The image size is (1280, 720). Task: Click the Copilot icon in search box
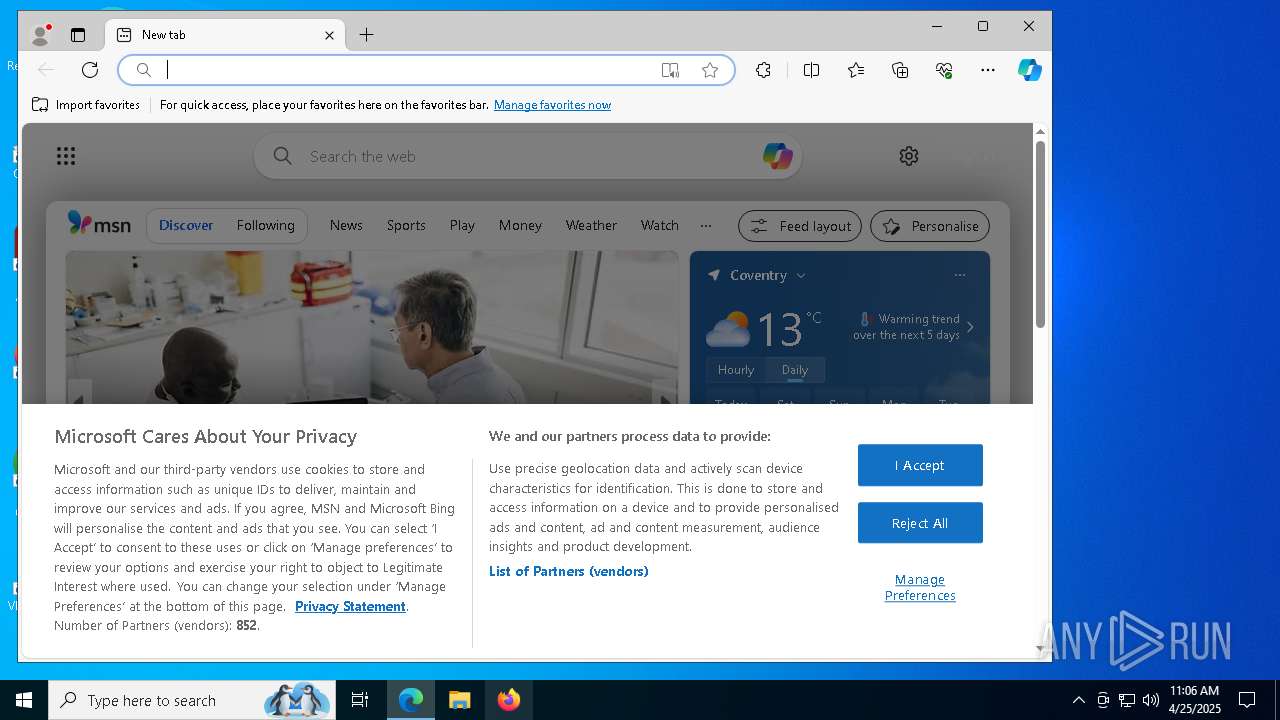[777, 156]
